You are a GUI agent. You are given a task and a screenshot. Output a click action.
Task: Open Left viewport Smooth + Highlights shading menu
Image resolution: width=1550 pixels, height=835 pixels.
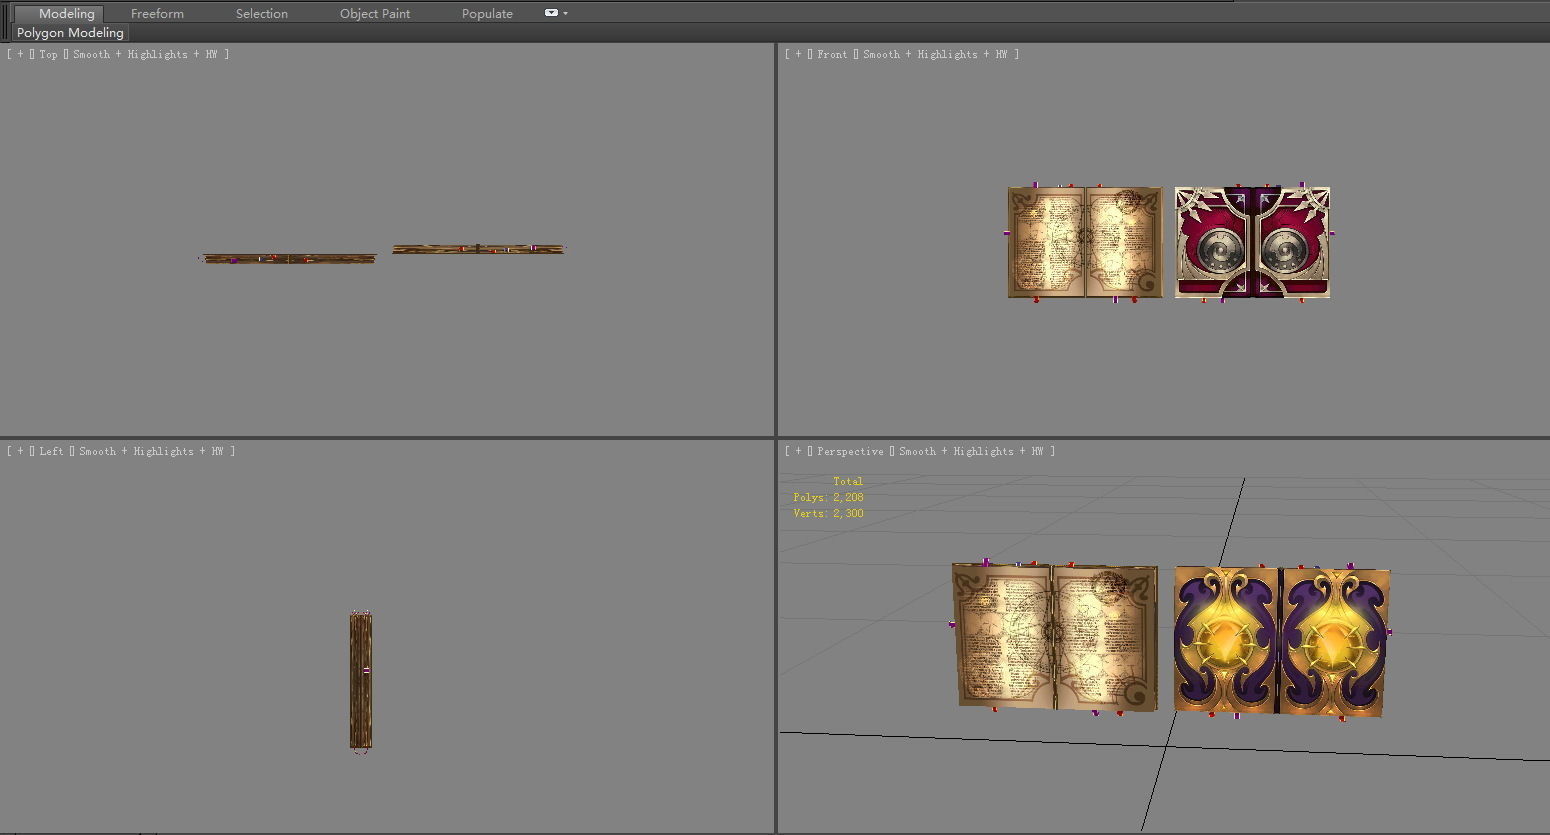pos(151,451)
